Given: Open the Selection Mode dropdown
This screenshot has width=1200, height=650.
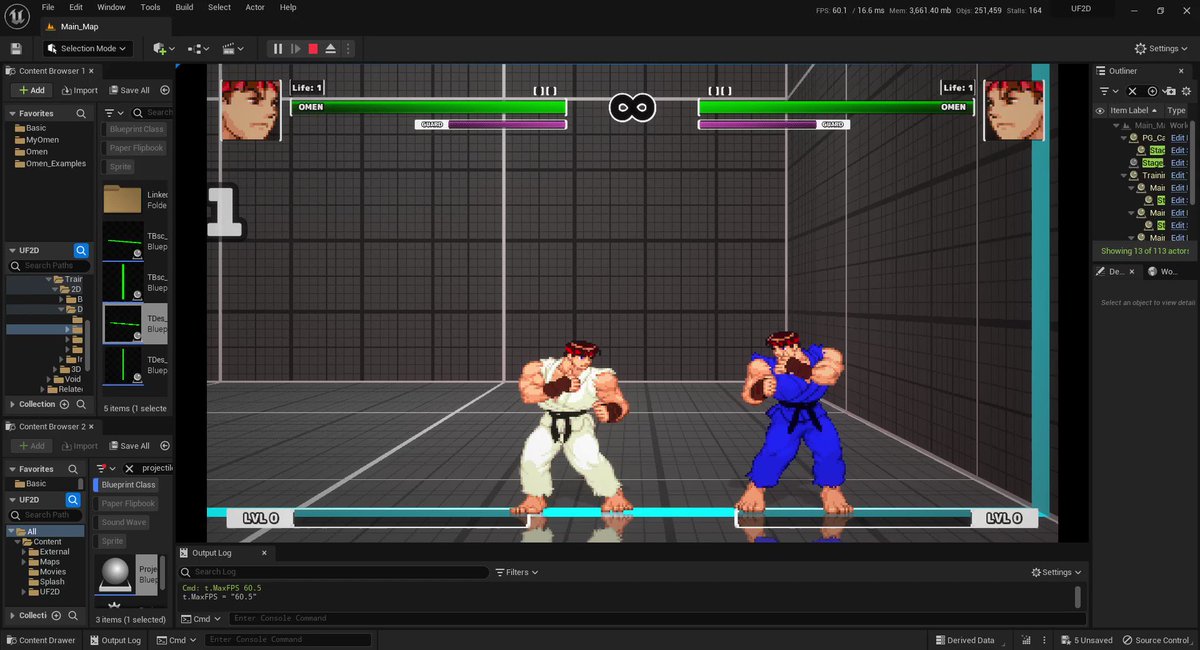Looking at the screenshot, I should coord(86,48).
